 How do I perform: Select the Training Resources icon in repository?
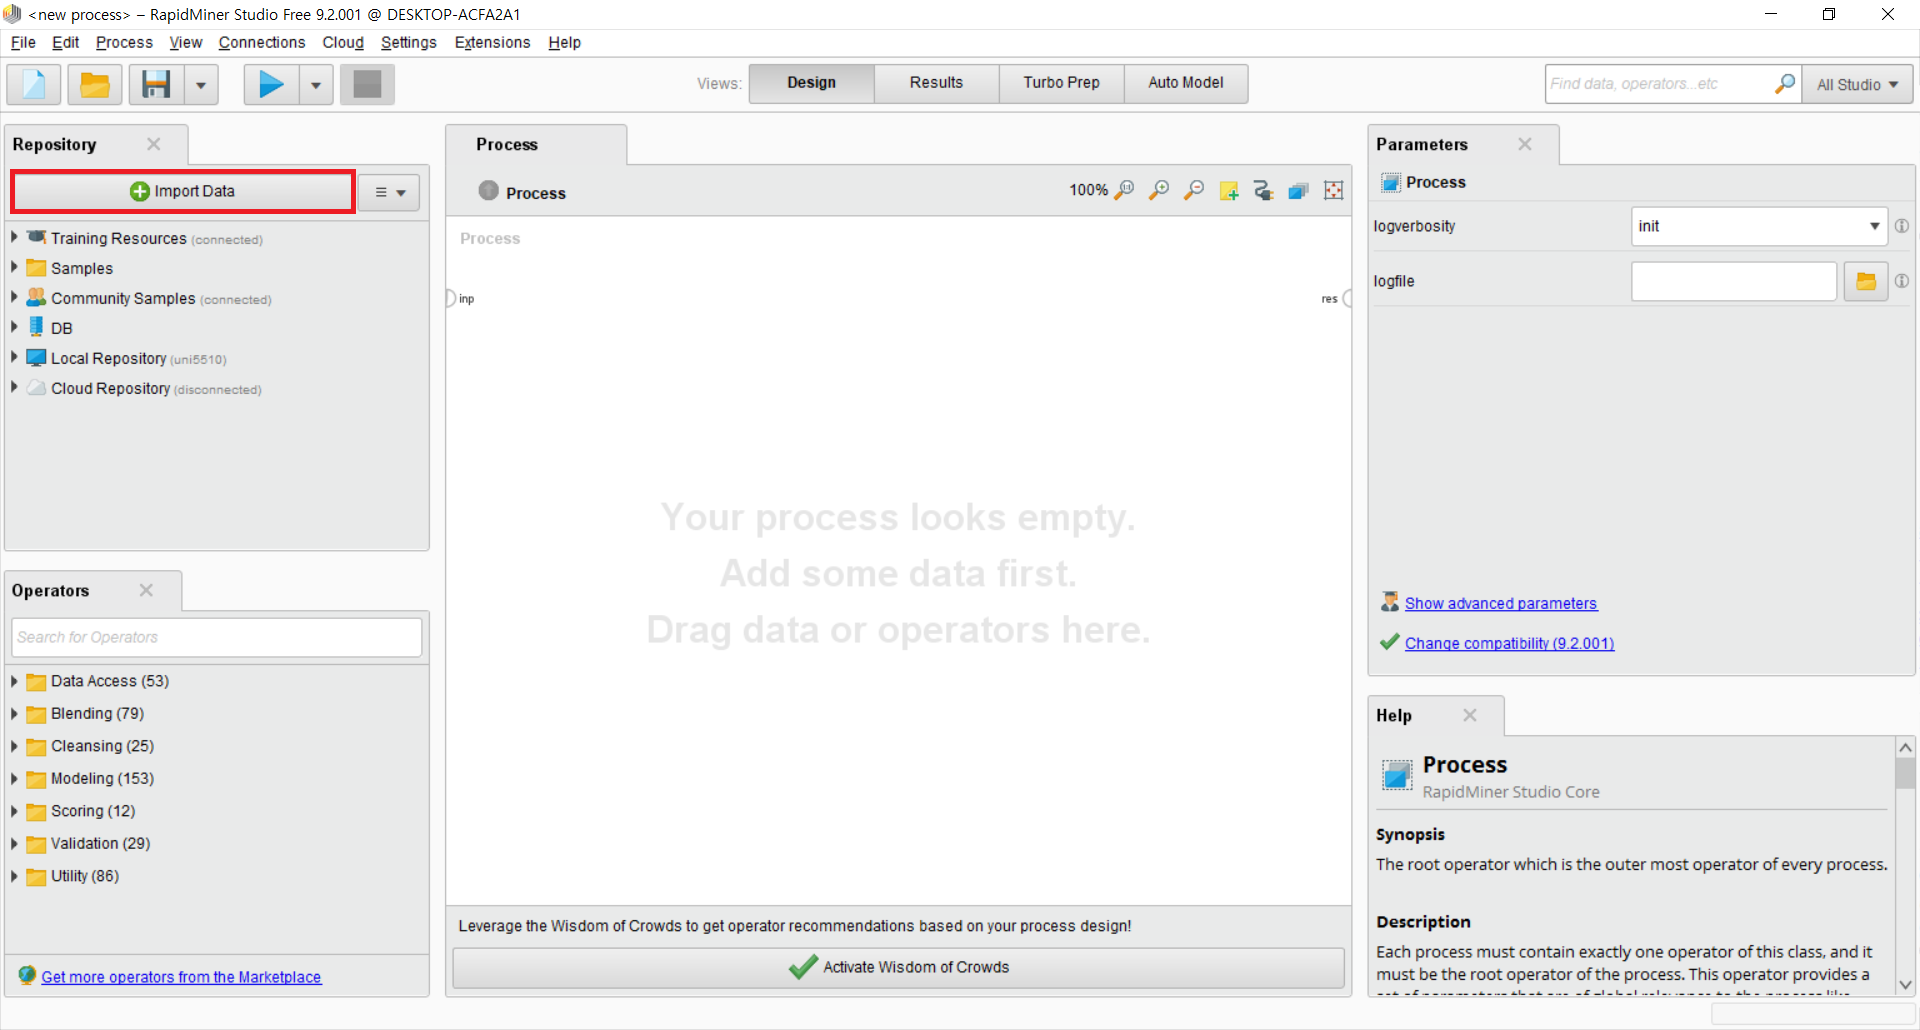point(37,237)
